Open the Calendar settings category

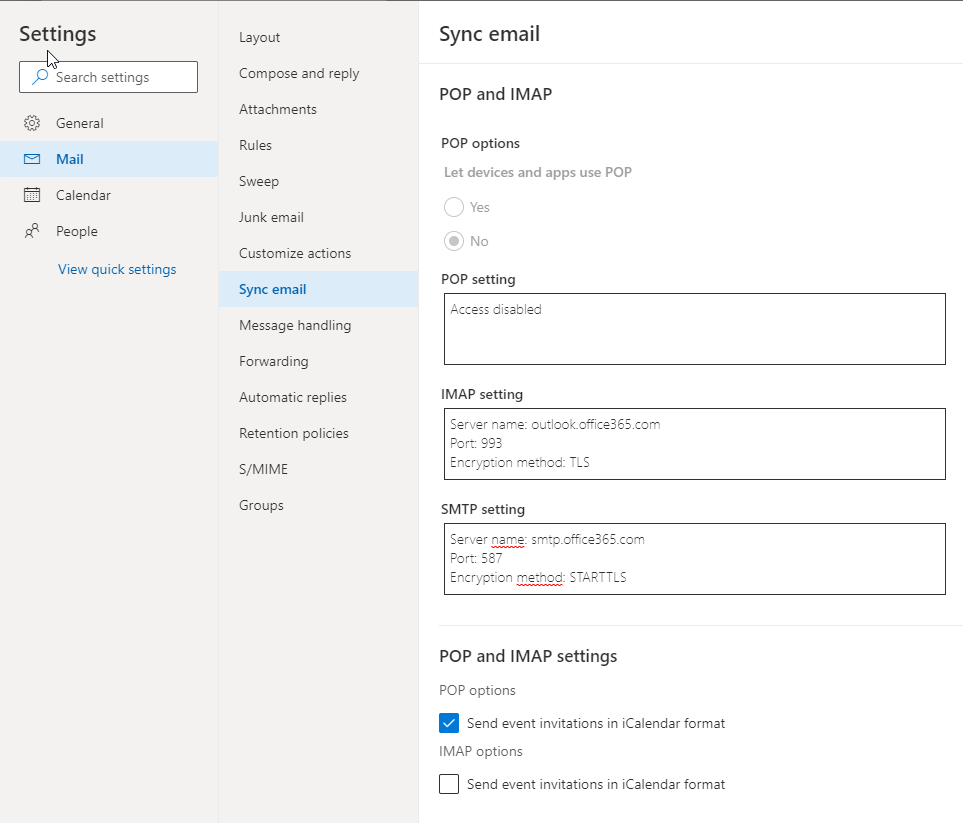[x=109, y=195]
